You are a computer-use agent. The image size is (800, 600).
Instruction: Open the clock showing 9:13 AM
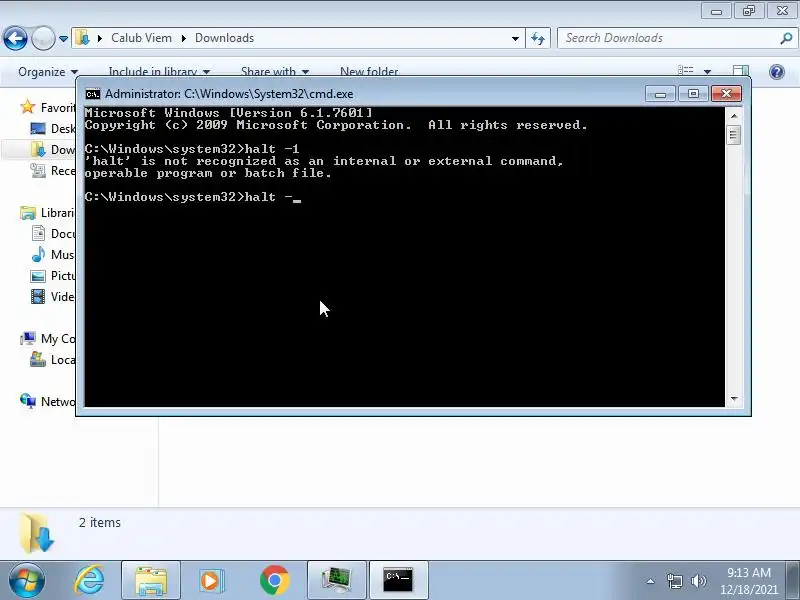[748, 581]
